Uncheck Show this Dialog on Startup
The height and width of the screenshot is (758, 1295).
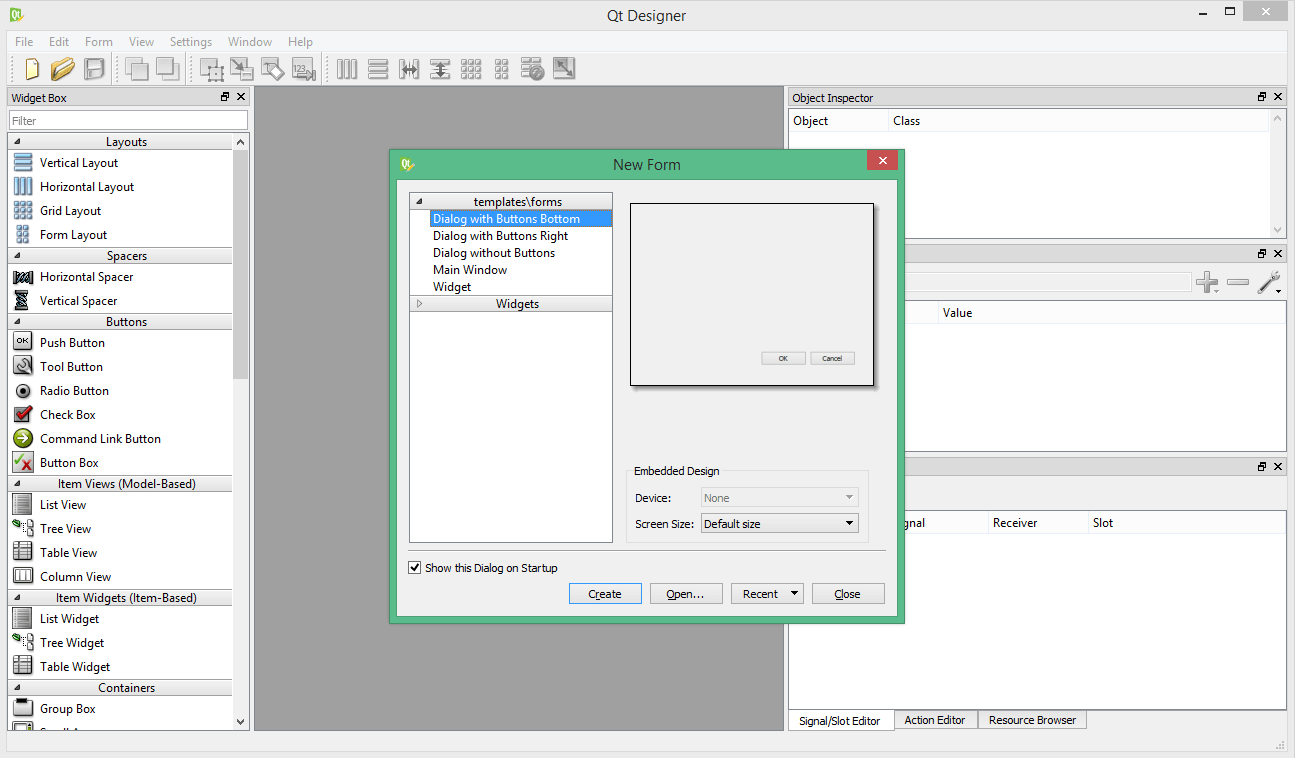pyautogui.click(x=414, y=567)
